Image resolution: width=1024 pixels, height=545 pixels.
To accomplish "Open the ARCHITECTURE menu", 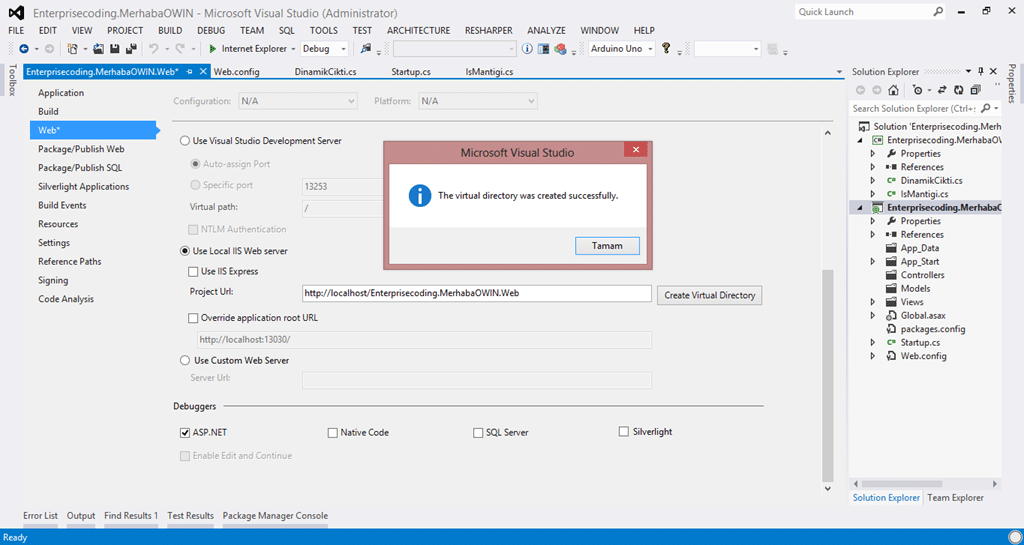I will coord(419,31).
